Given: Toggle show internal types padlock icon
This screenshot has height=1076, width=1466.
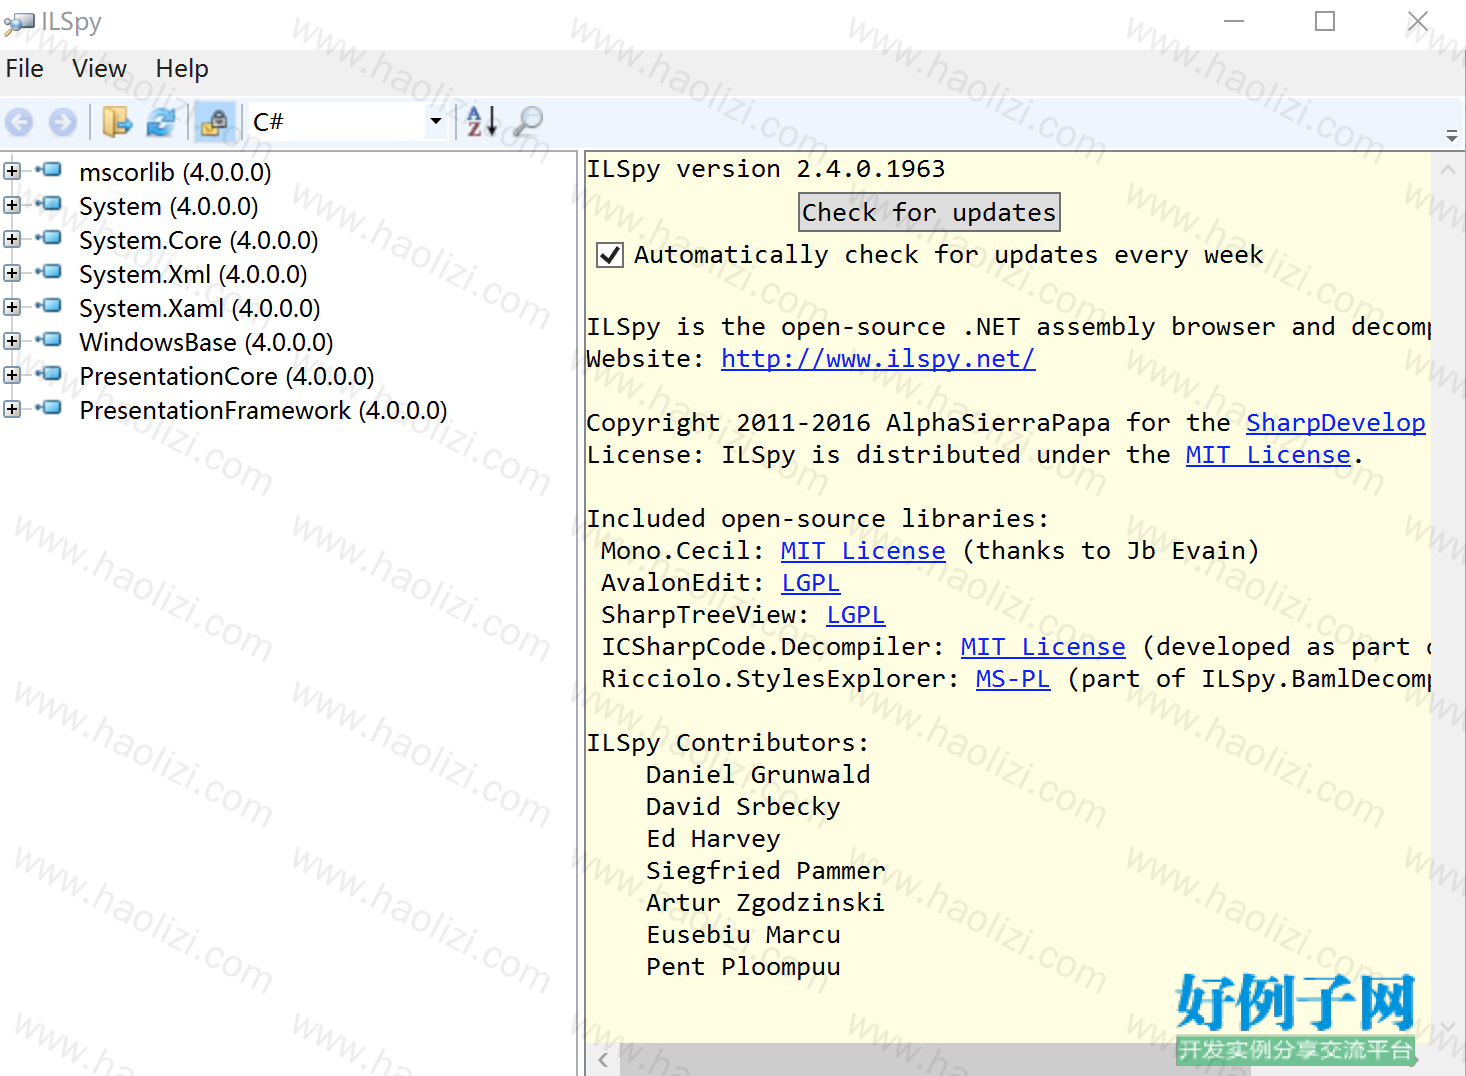Looking at the screenshot, I should click(214, 122).
